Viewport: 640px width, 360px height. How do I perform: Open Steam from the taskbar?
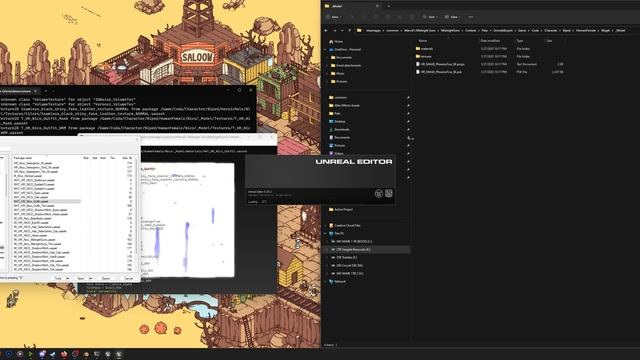point(52,354)
